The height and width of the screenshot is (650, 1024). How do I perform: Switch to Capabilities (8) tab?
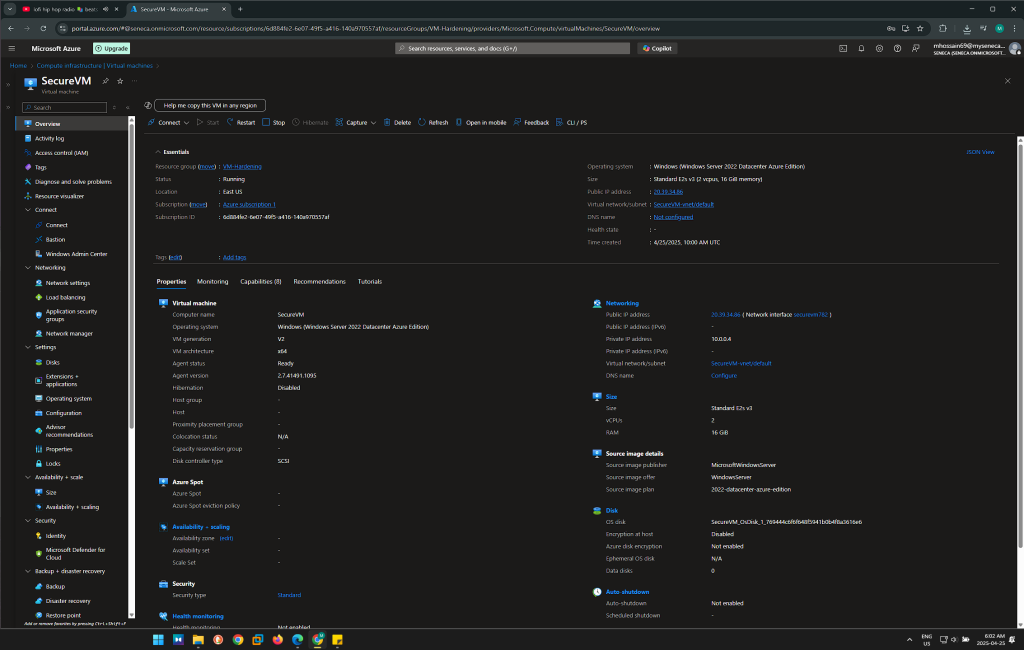(261, 282)
